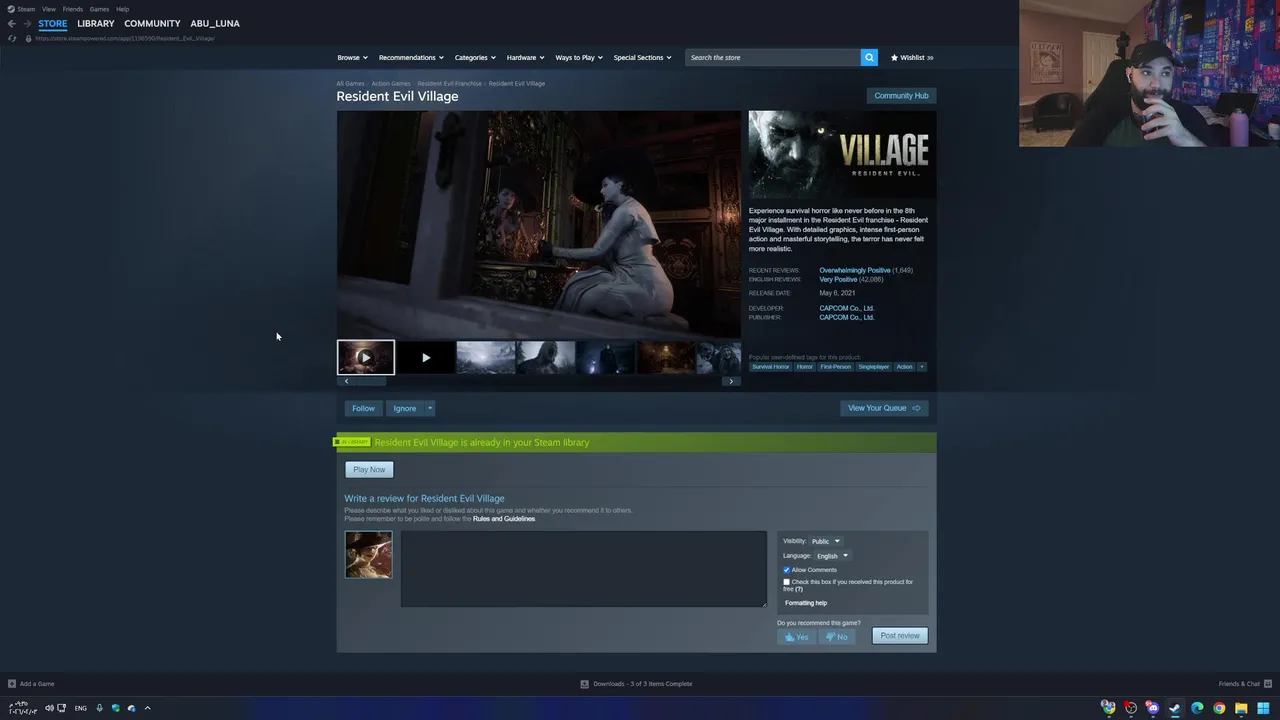The image size is (1280, 720).
Task: Click the Steam forward arrow
Action: point(27,23)
